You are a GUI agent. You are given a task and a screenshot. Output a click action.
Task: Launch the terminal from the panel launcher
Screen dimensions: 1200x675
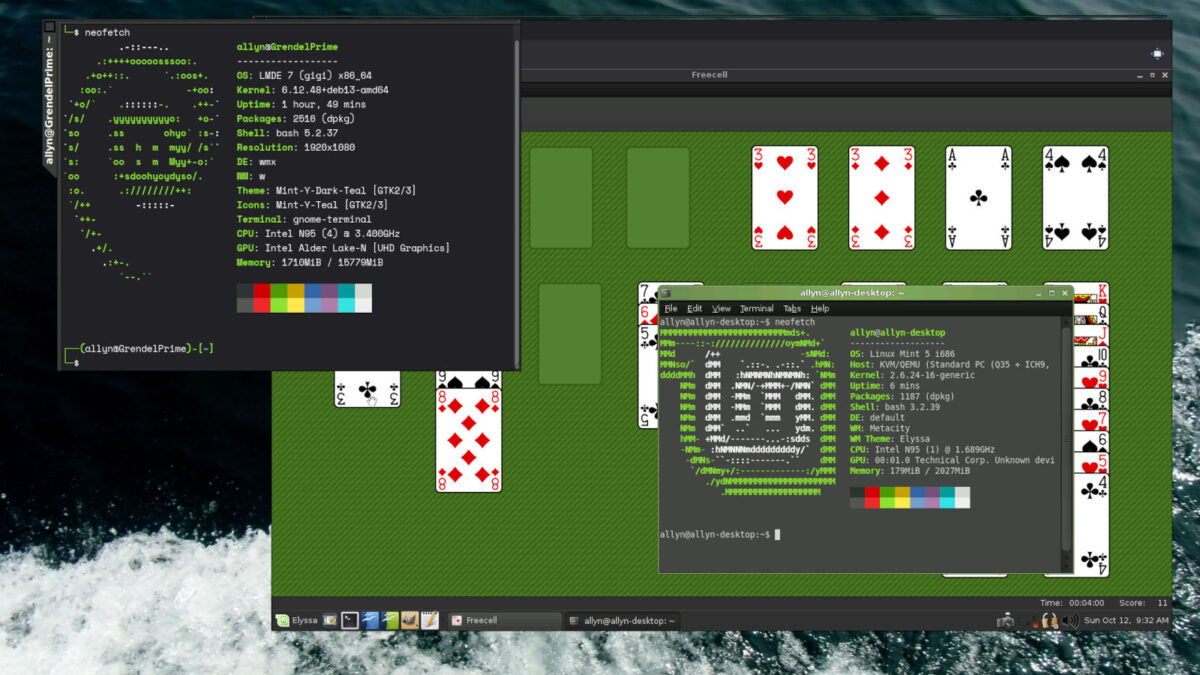[350, 620]
